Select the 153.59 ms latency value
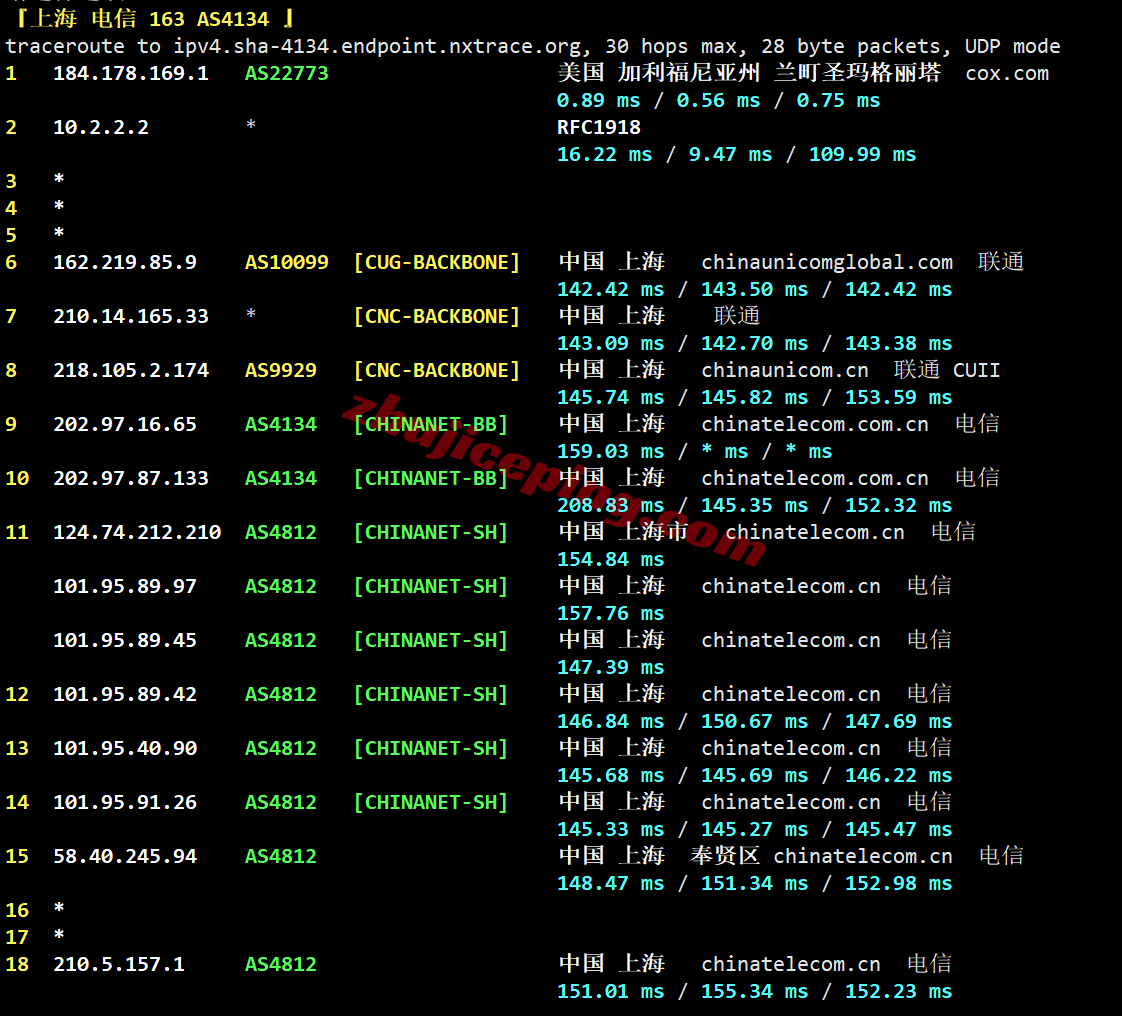The height and width of the screenshot is (1016, 1122). tap(898, 398)
